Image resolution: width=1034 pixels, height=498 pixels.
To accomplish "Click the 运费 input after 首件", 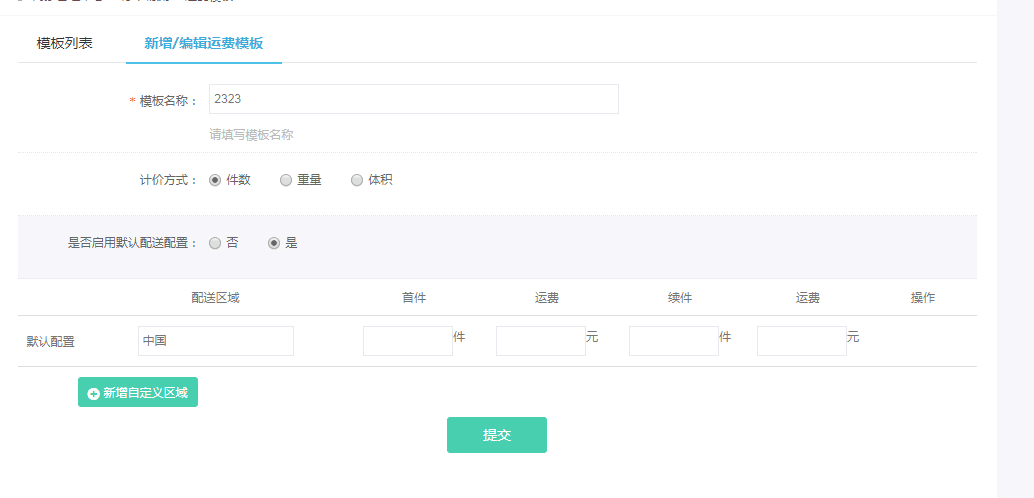I will pos(540,341).
